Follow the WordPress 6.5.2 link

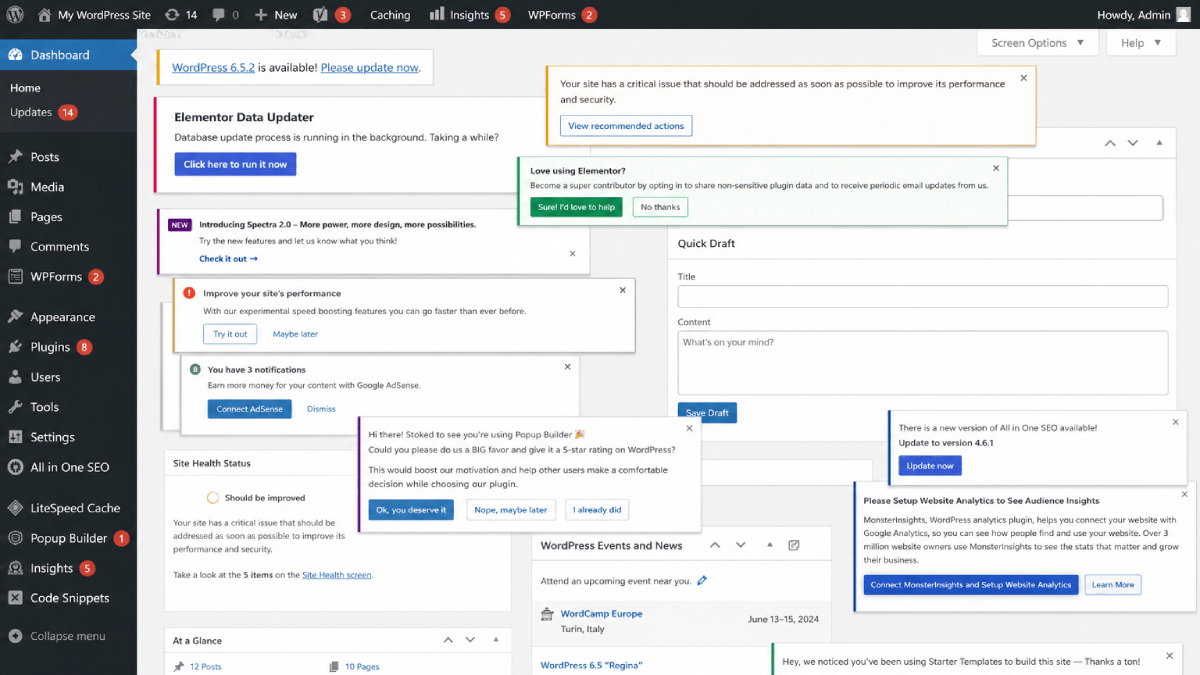(x=213, y=68)
